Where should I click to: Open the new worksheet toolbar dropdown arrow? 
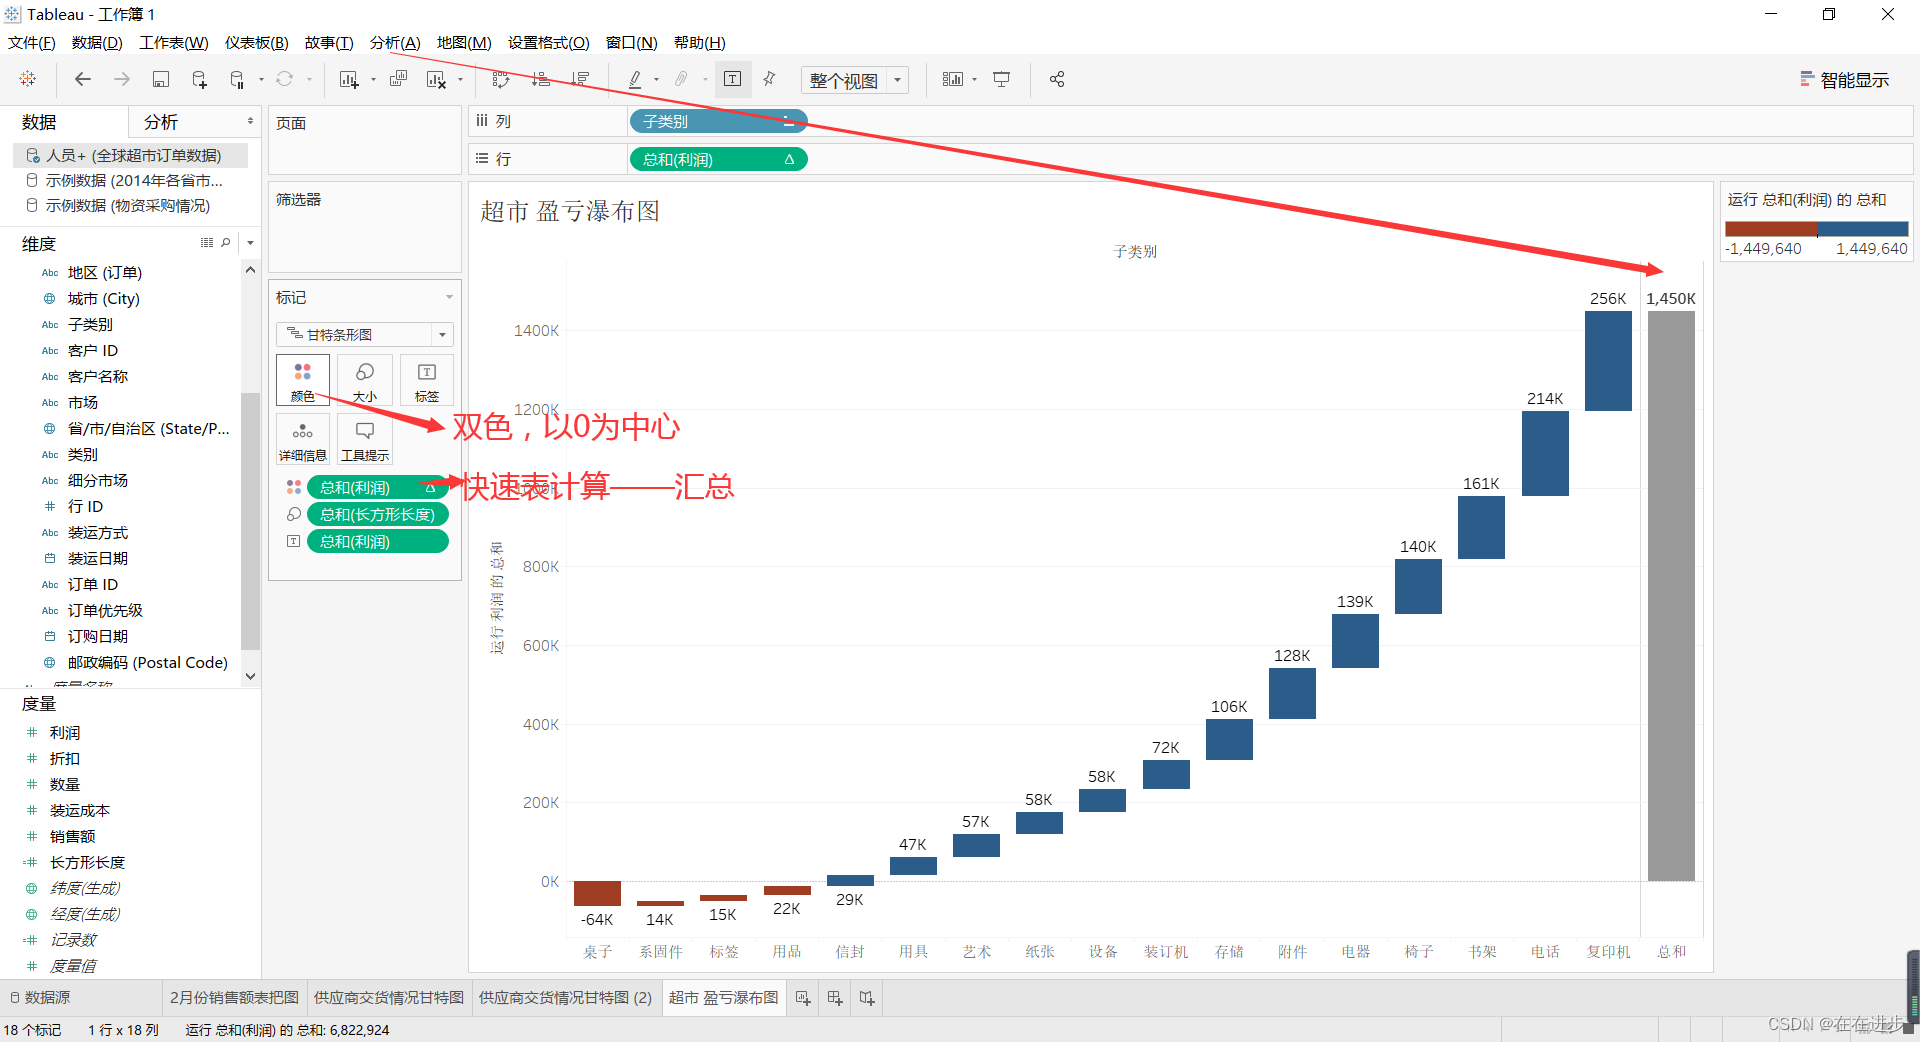point(373,80)
